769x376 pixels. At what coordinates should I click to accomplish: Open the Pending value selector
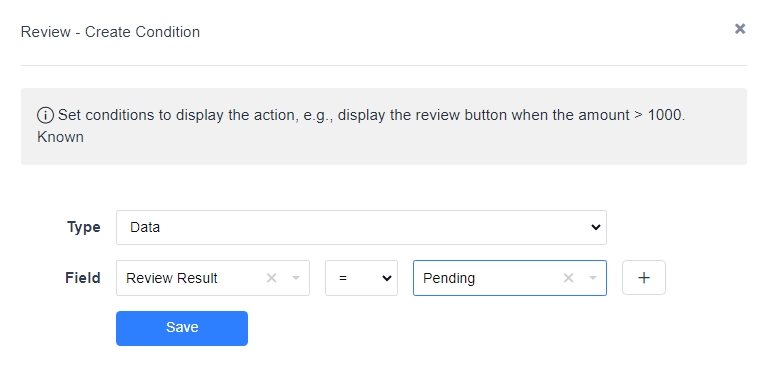(x=510, y=278)
